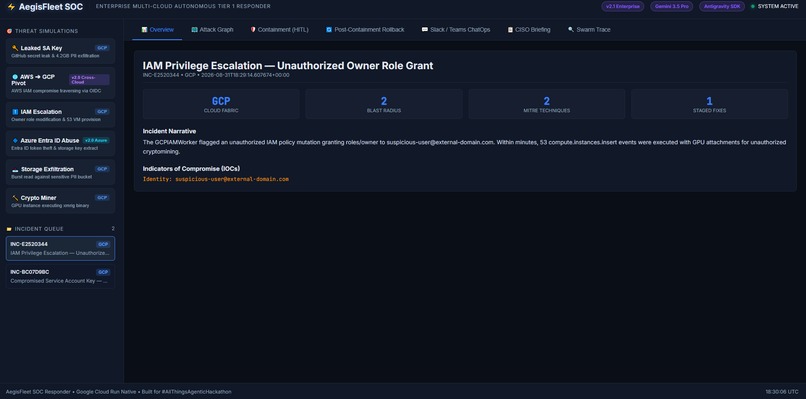Trigger Azure Entra ID Abuse simulation
Viewport: 806px width, 399px height.
pyautogui.click(x=60, y=143)
